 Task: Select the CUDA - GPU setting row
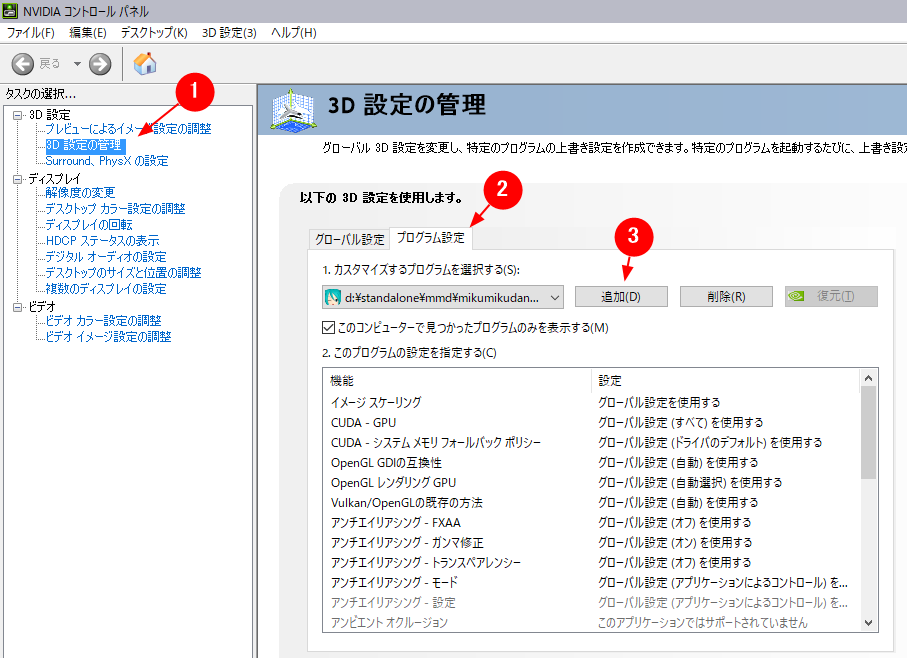(x=591, y=423)
